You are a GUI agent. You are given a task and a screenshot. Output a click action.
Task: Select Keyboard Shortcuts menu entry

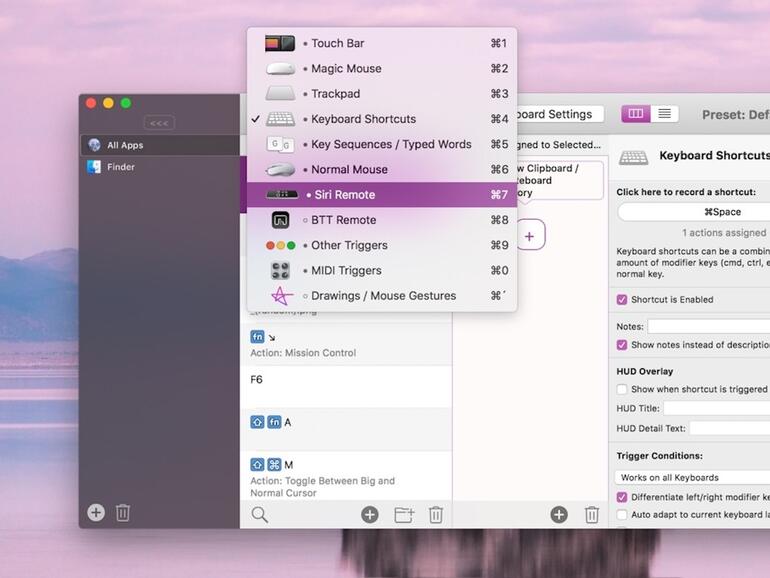click(x=382, y=119)
